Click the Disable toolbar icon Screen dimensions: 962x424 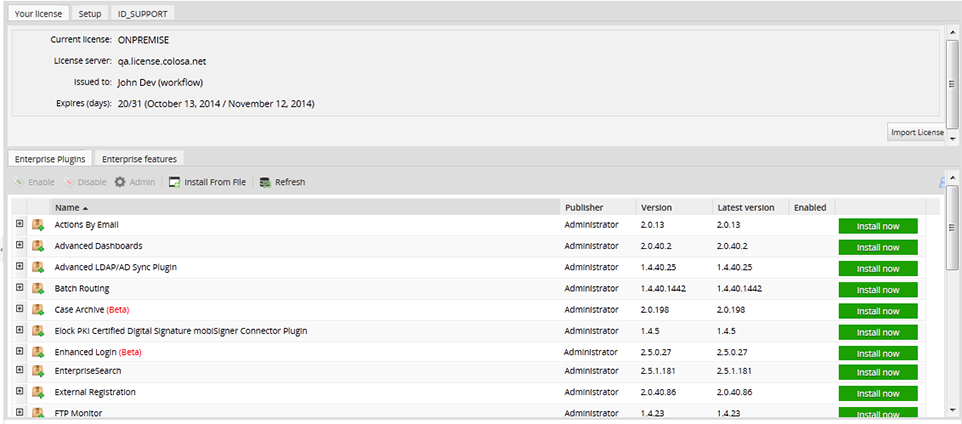[x=69, y=183]
